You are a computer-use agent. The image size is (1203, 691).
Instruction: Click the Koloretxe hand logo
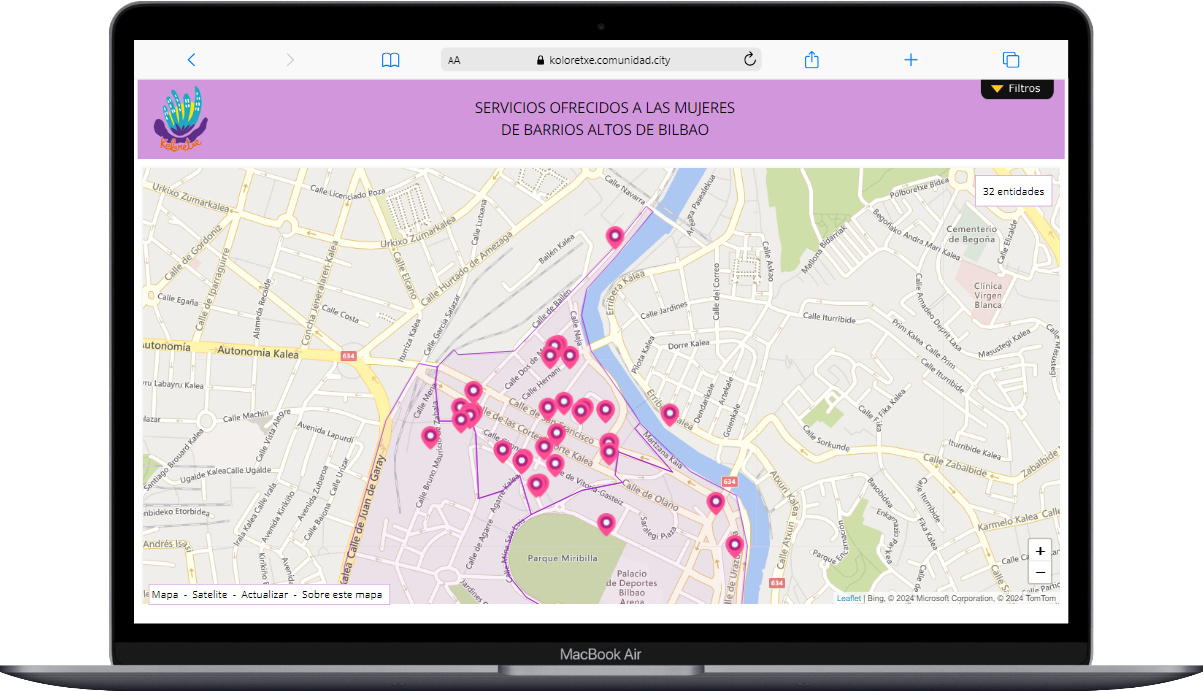click(x=180, y=118)
